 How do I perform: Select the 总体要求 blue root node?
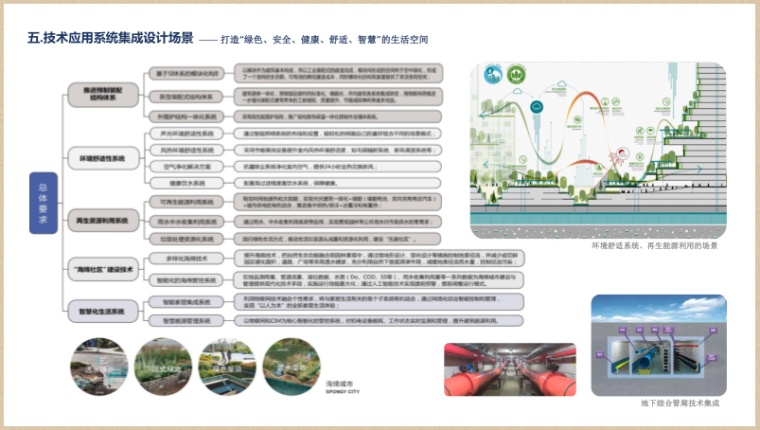[x=44, y=203]
